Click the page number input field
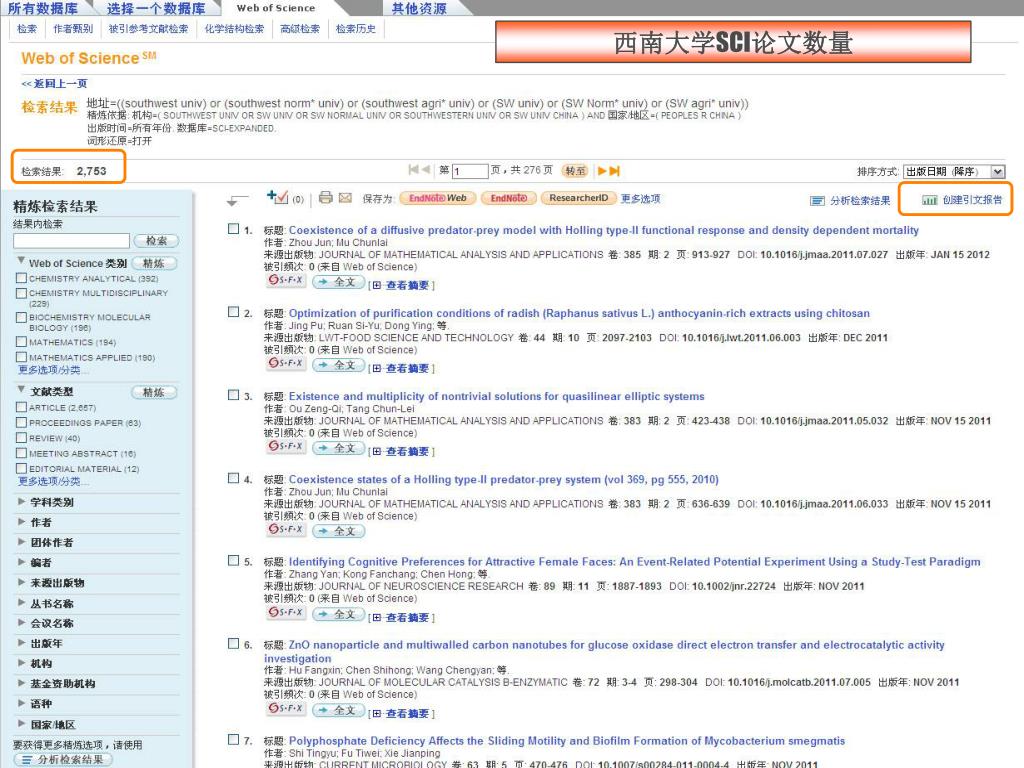Screen dimensions: 1024x768 tap(470, 171)
